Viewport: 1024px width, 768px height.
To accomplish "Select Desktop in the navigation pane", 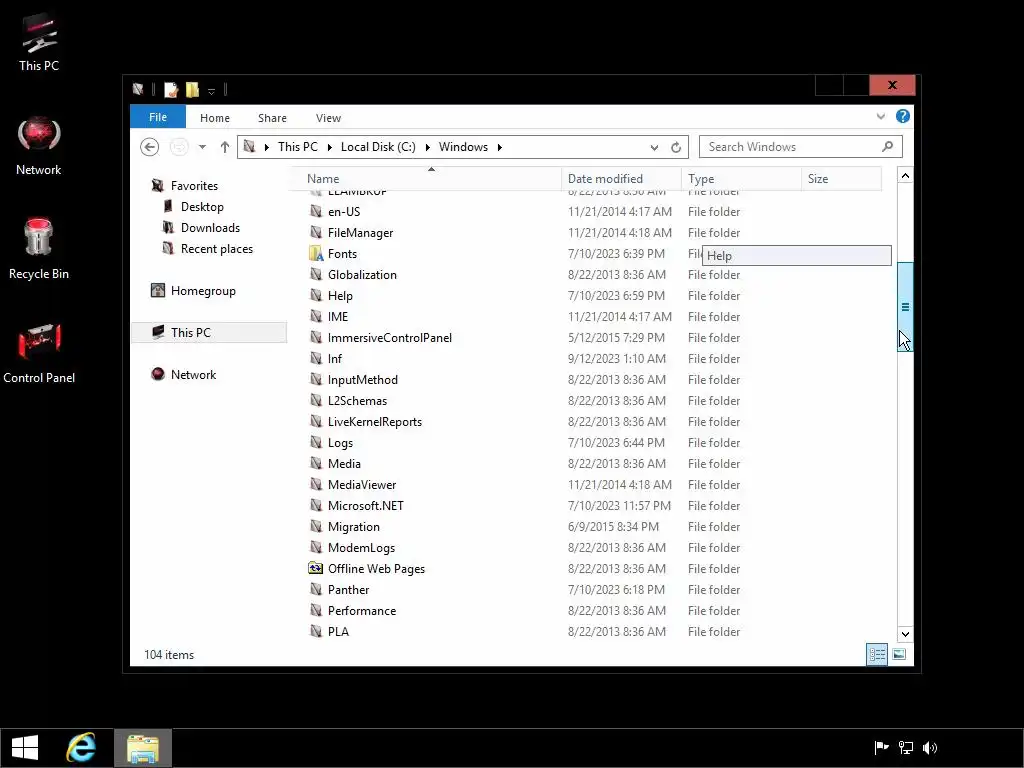I will (202, 207).
